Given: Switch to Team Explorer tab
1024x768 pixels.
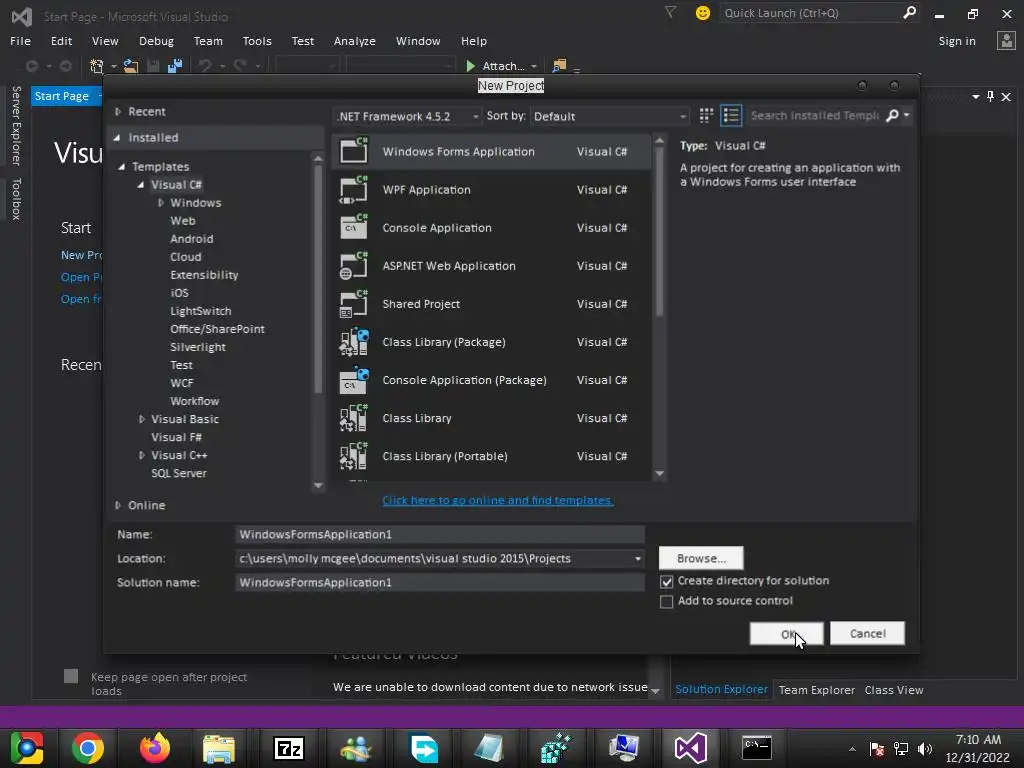Looking at the screenshot, I should [816, 690].
